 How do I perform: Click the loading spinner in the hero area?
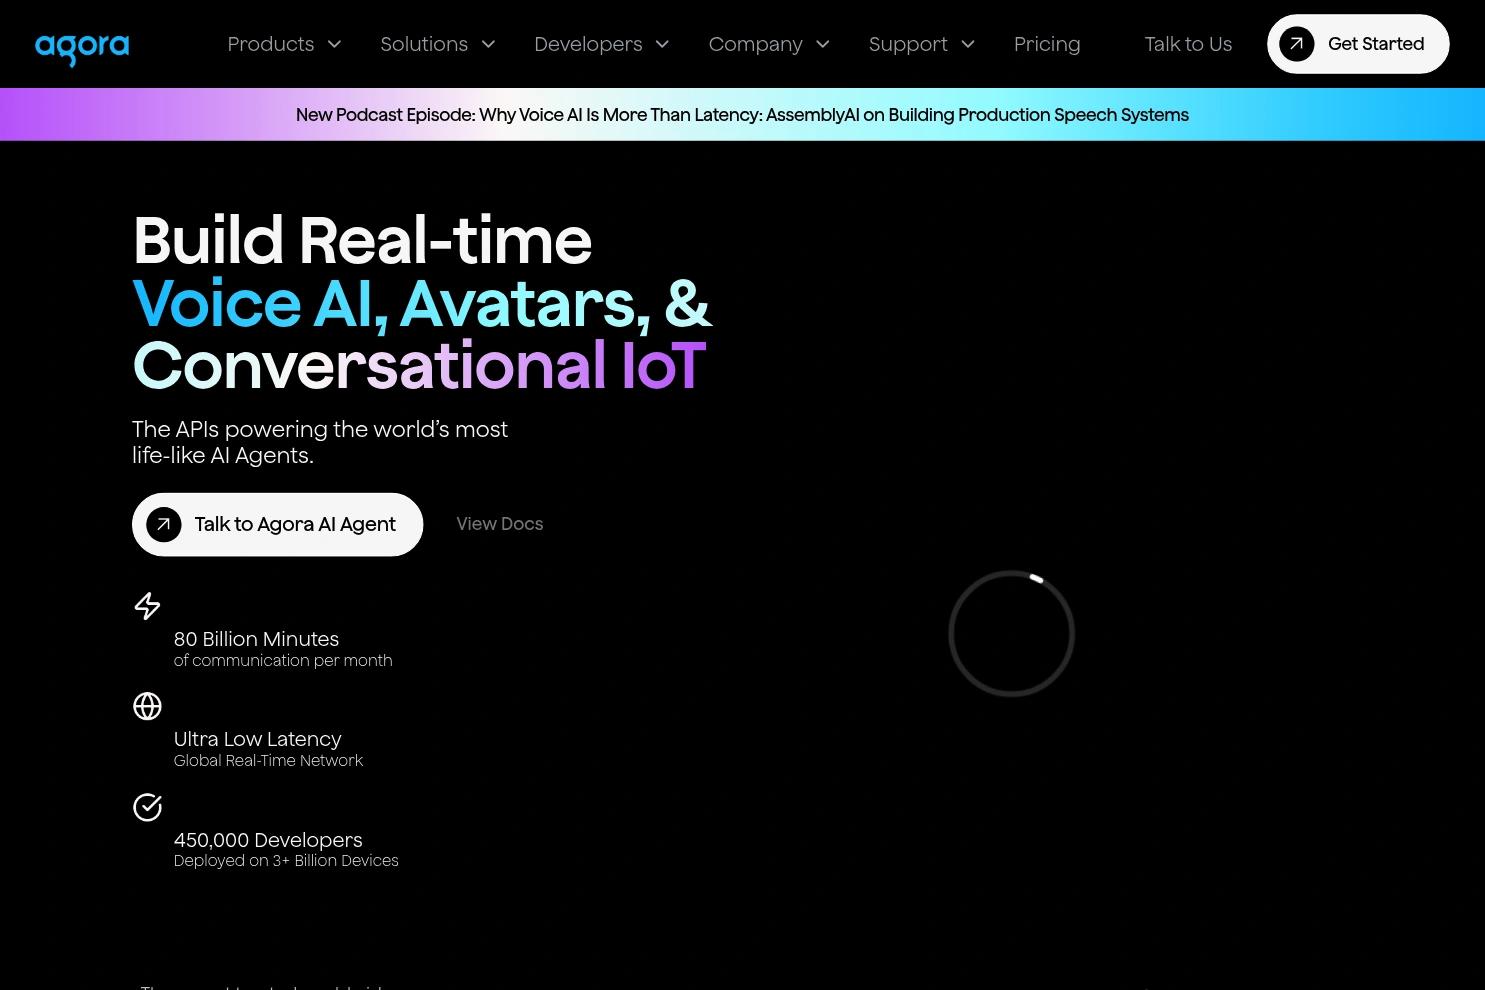[x=1011, y=633]
